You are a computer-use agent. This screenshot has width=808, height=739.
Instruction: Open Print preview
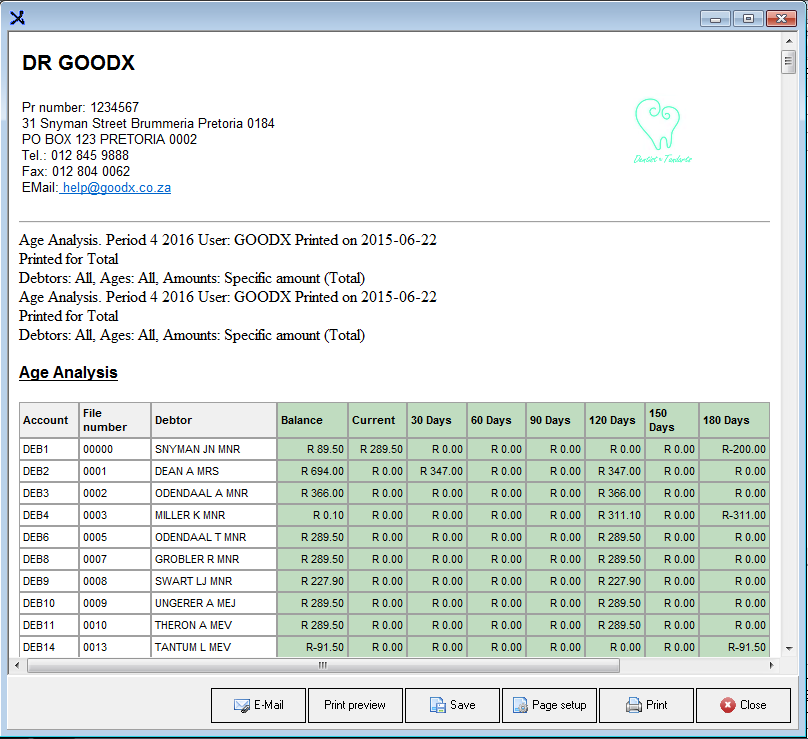354,705
